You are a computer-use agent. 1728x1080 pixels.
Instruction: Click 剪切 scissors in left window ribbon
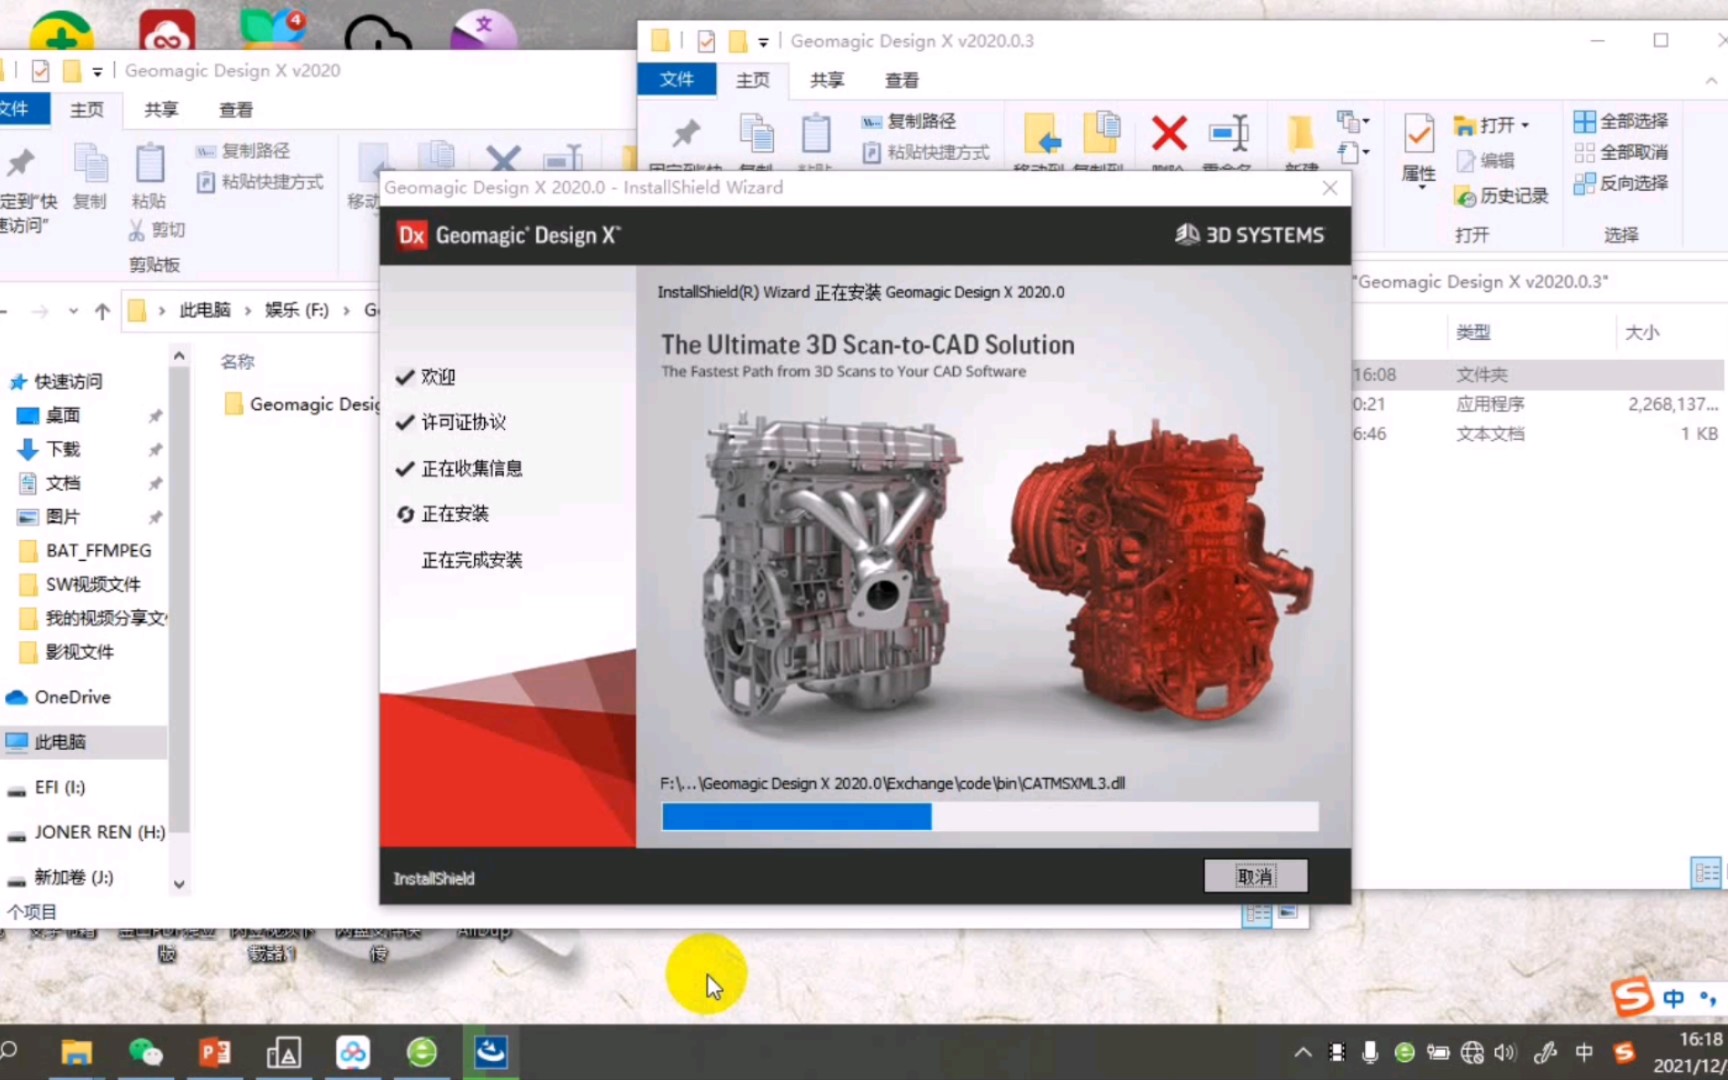[x=156, y=230]
